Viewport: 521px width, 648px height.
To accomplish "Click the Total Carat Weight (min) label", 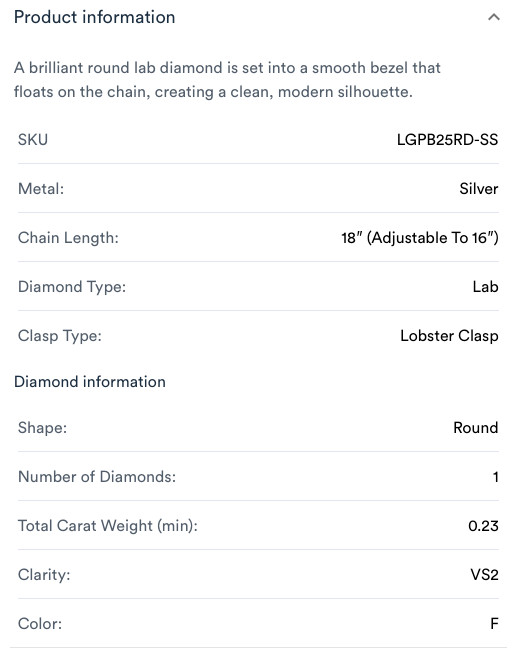I will [108, 526].
